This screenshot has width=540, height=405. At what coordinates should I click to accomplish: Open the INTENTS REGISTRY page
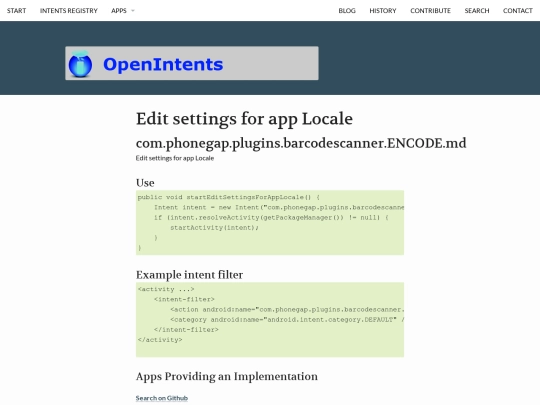[x=69, y=11]
